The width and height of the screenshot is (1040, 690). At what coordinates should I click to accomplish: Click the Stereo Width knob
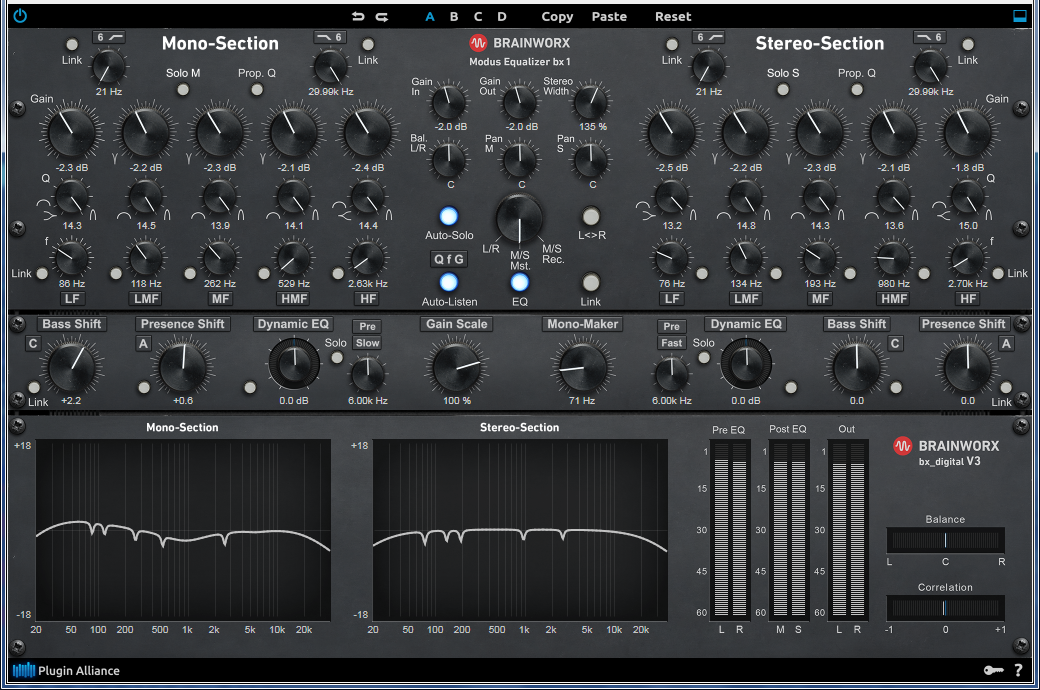pos(590,102)
